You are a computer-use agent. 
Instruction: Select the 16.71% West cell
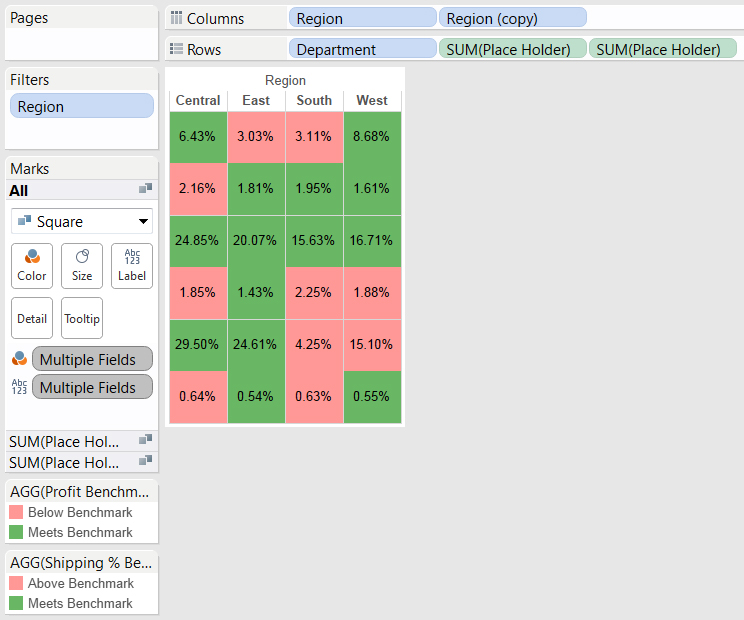tap(372, 241)
